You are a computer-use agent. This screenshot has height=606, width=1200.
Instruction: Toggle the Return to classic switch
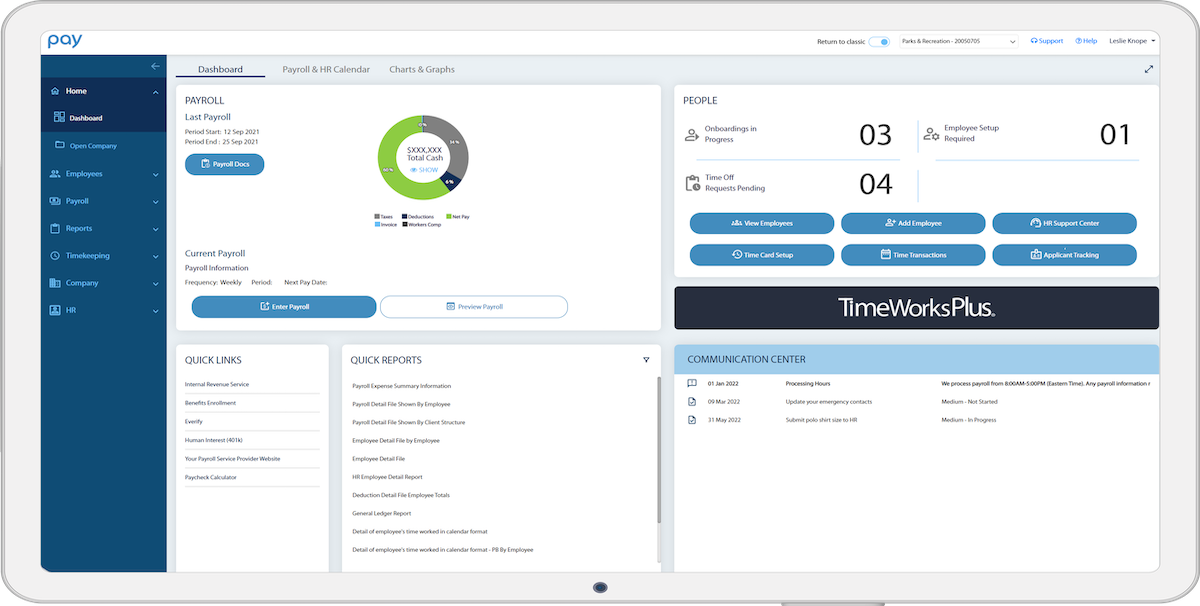(879, 41)
